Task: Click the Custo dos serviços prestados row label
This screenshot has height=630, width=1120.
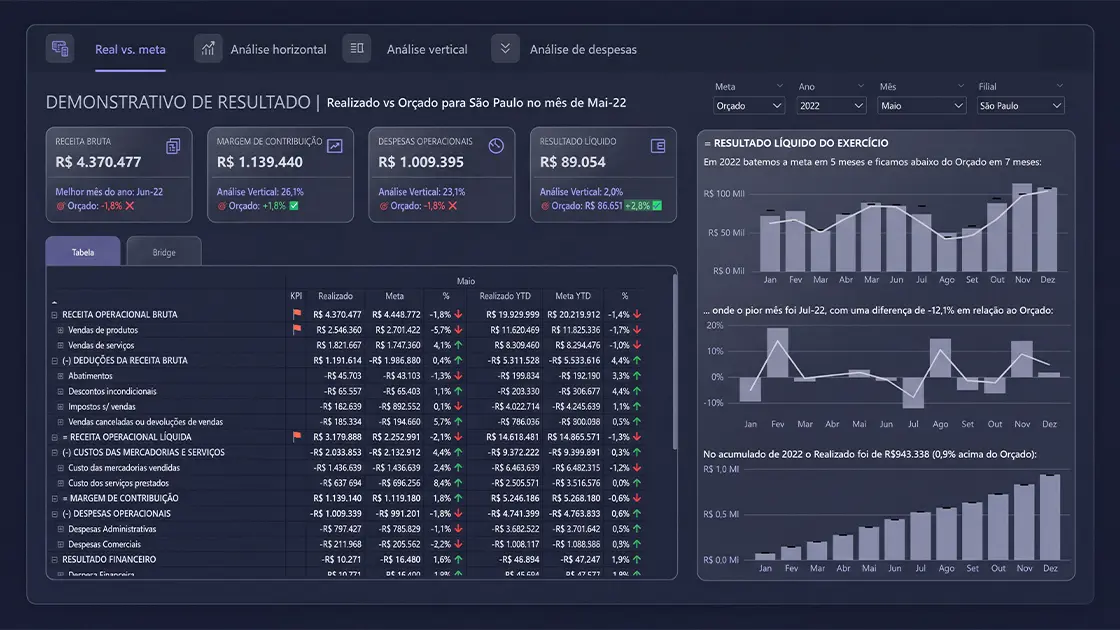Action: pyautogui.click(x=119, y=484)
